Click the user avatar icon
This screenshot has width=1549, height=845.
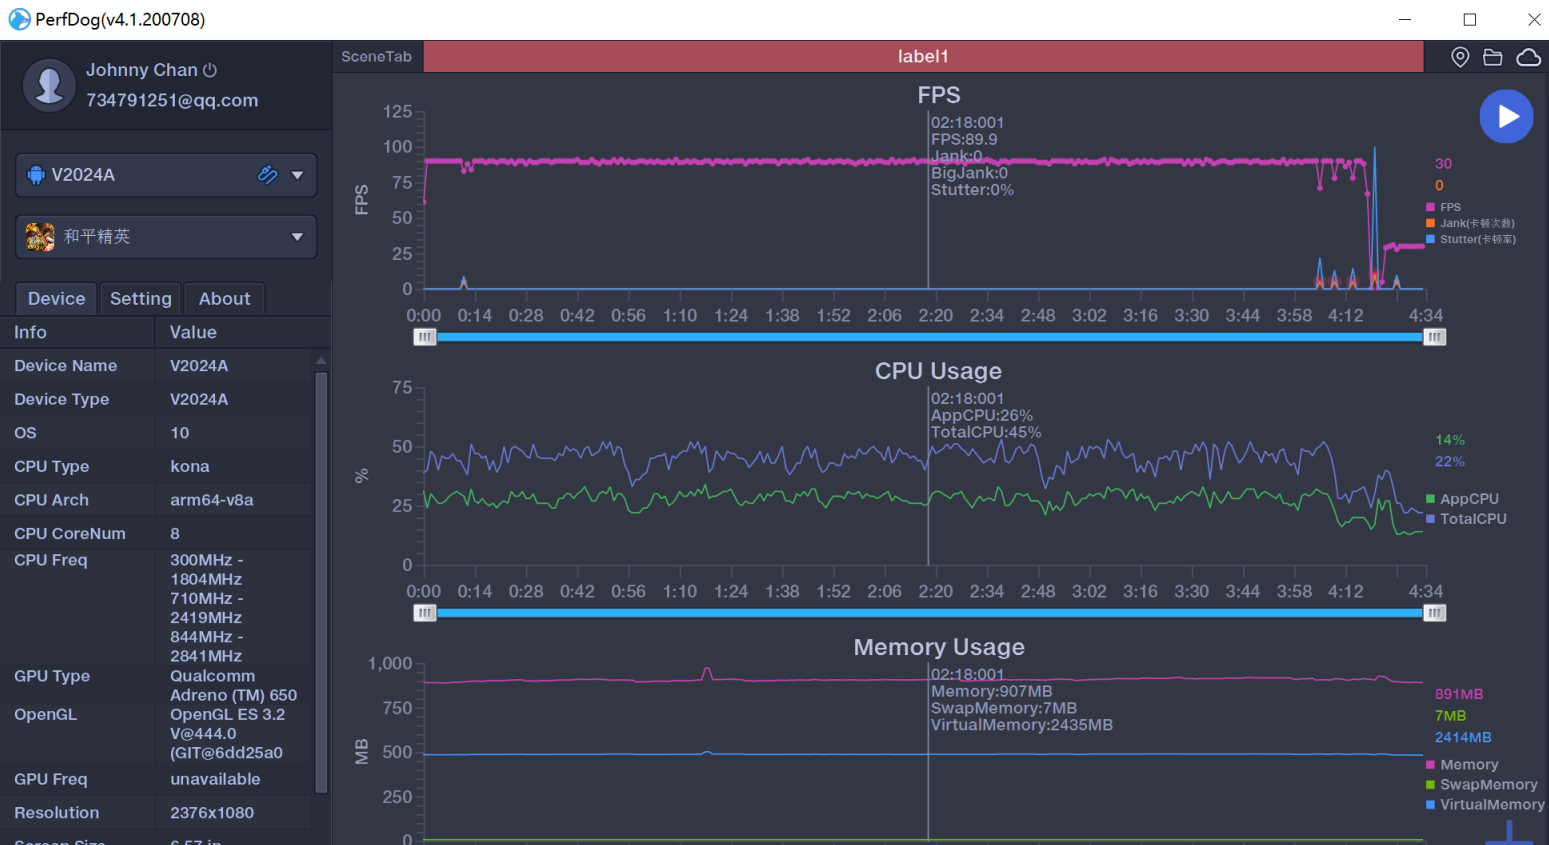[49, 85]
